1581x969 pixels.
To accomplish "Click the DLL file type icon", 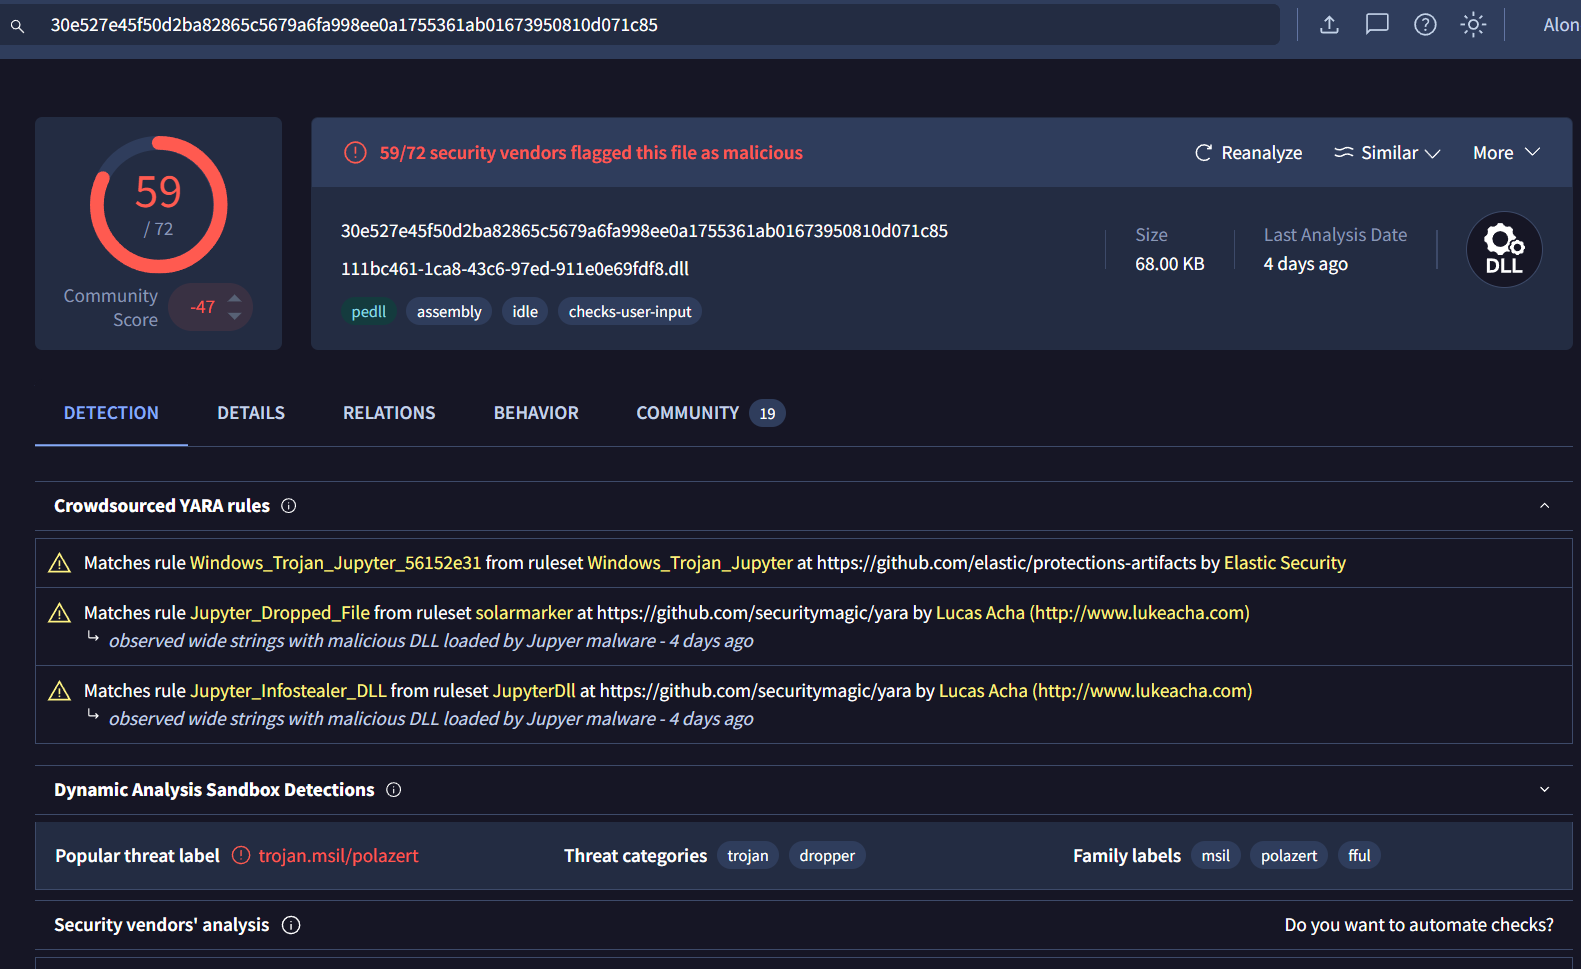I will coord(1503,250).
